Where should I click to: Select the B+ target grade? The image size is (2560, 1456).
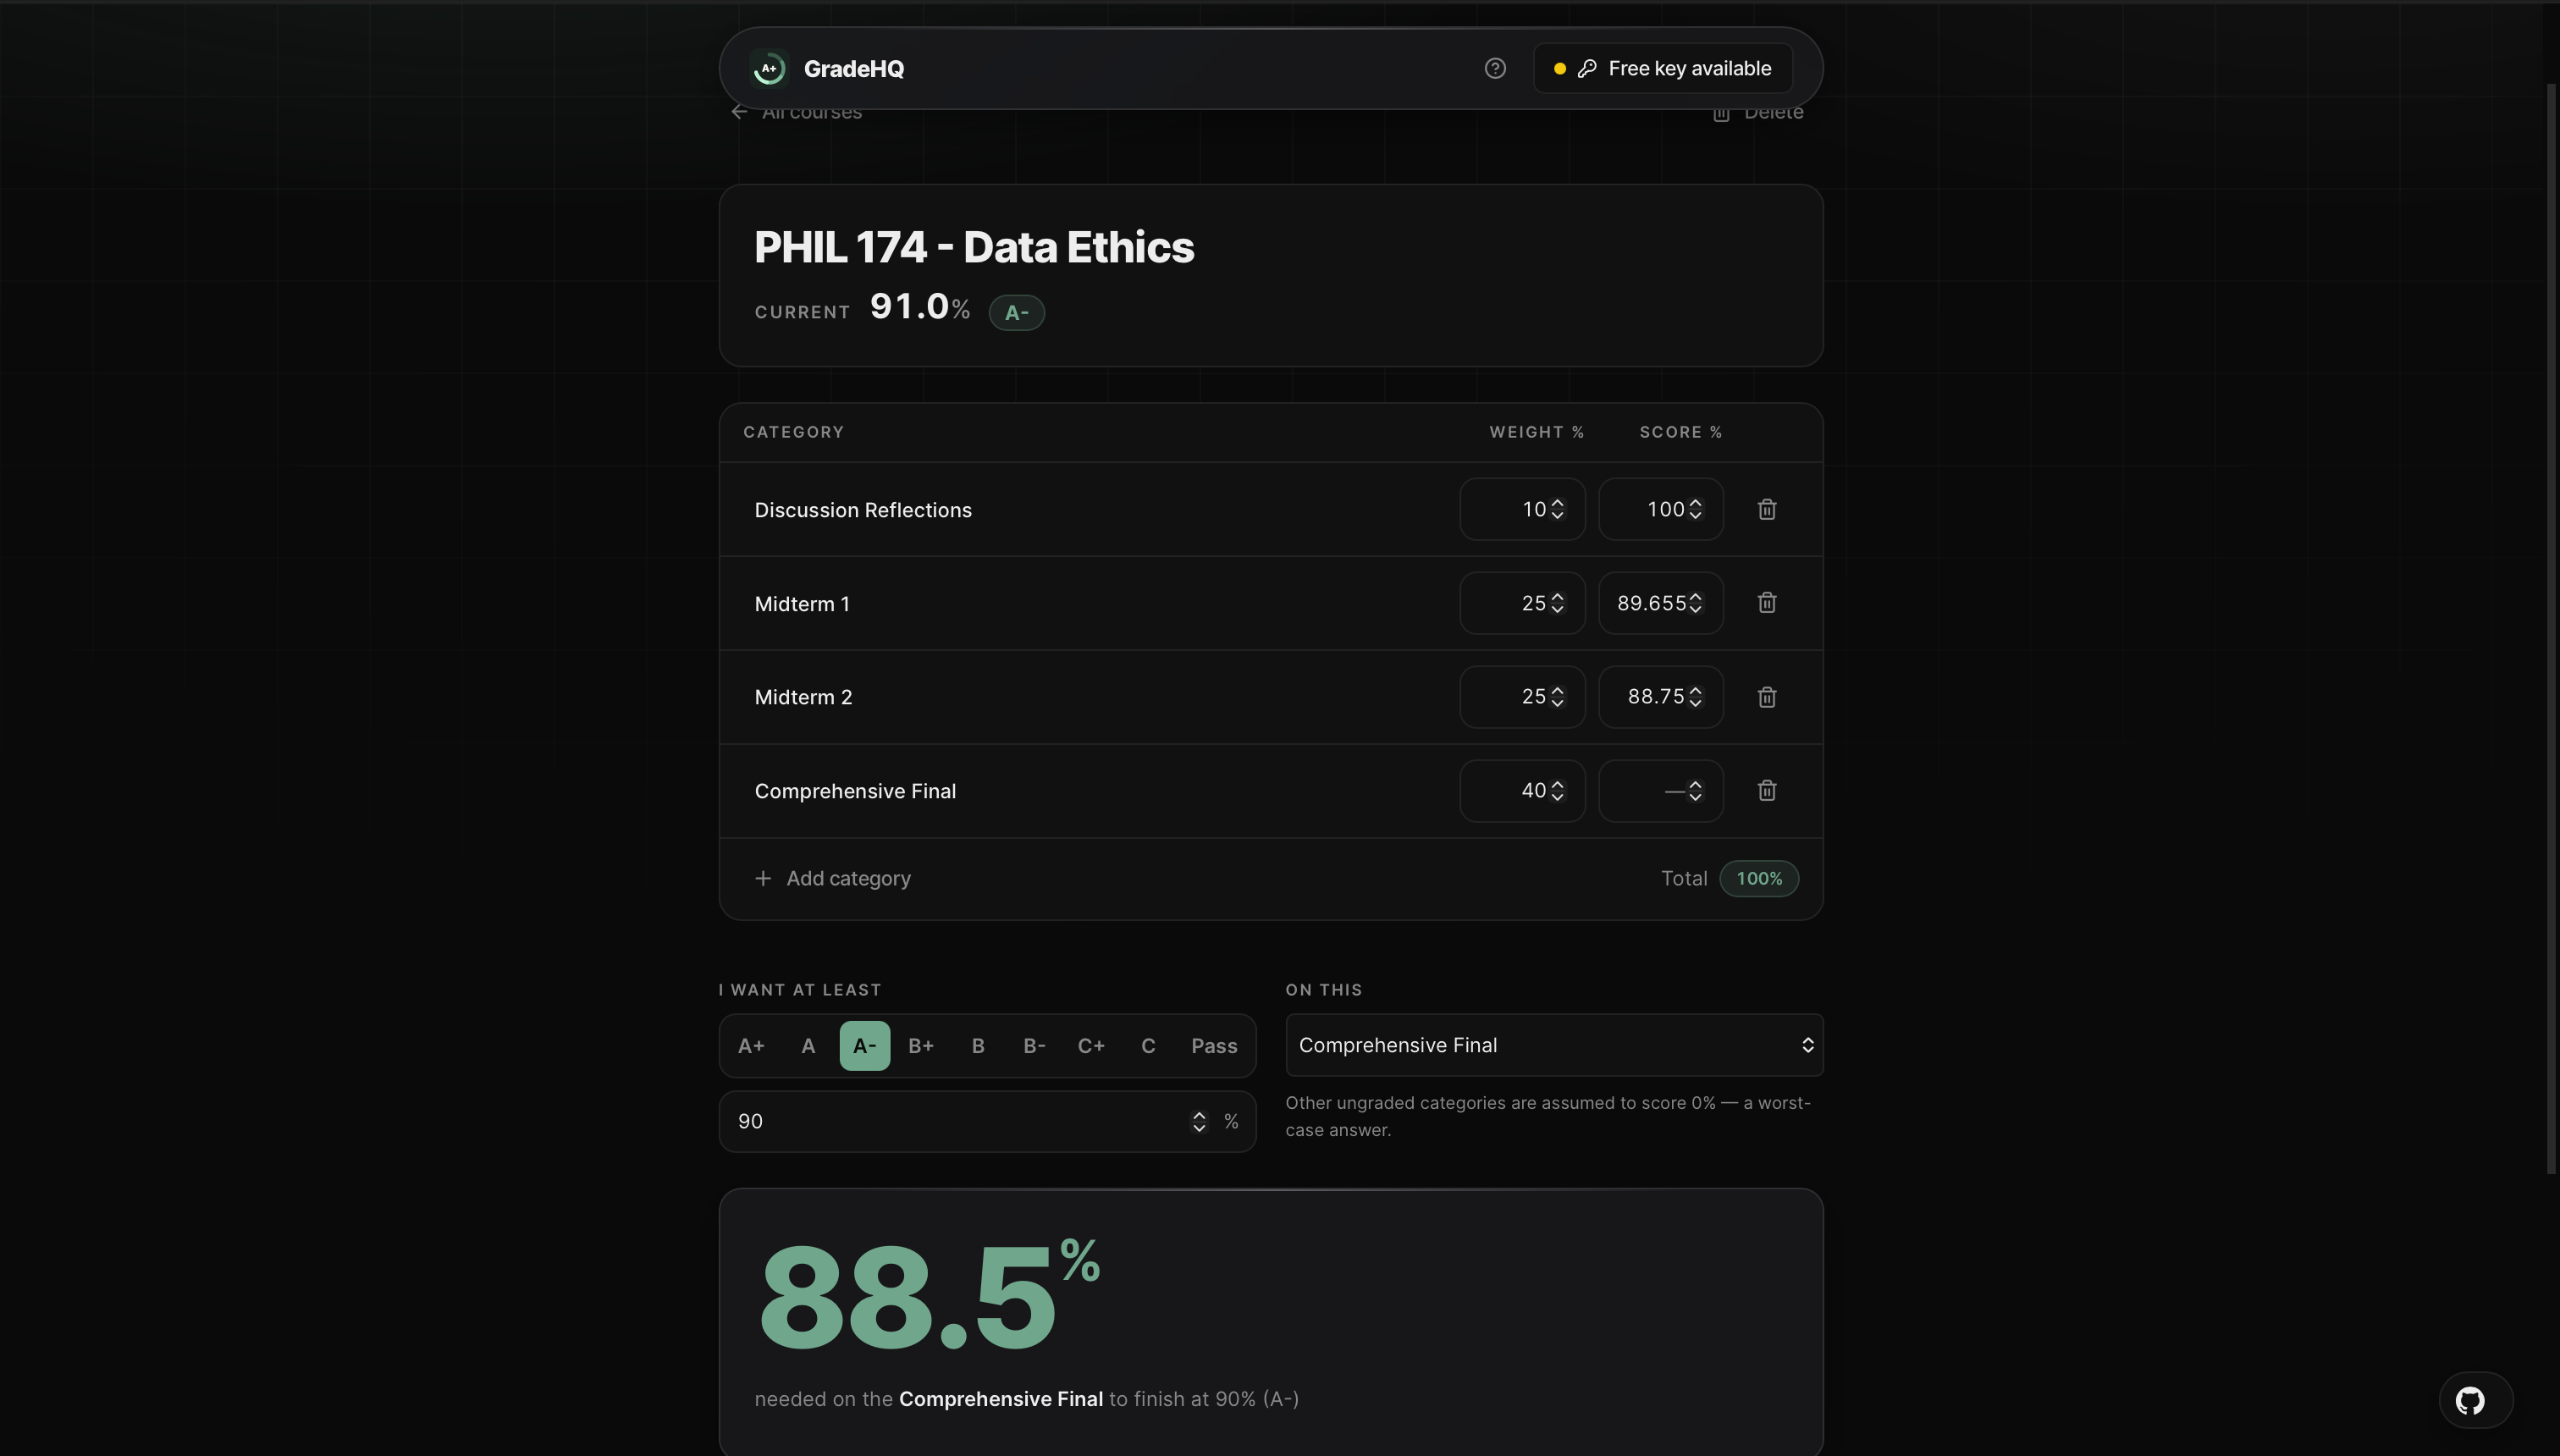click(921, 1046)
